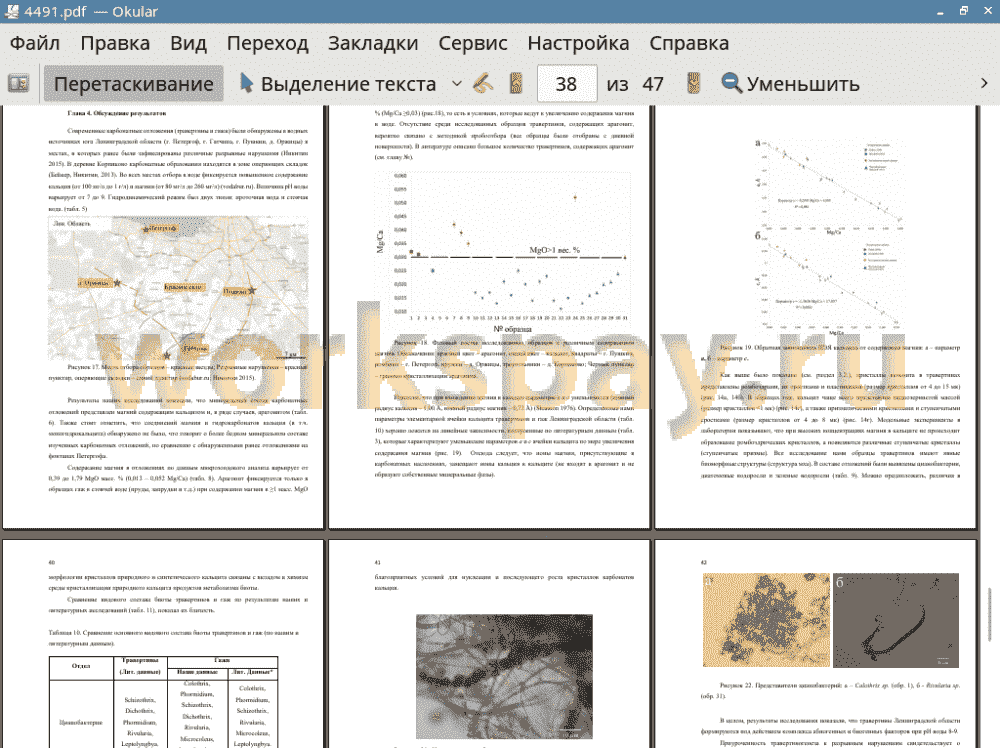
Task: Go to previous page icon
Action: [x=516, y=84]
